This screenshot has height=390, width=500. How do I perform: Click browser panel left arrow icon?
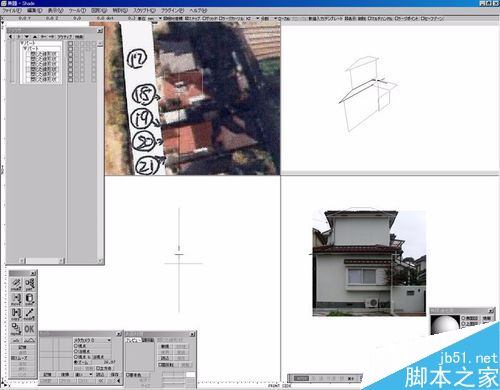tap(10, 37)
